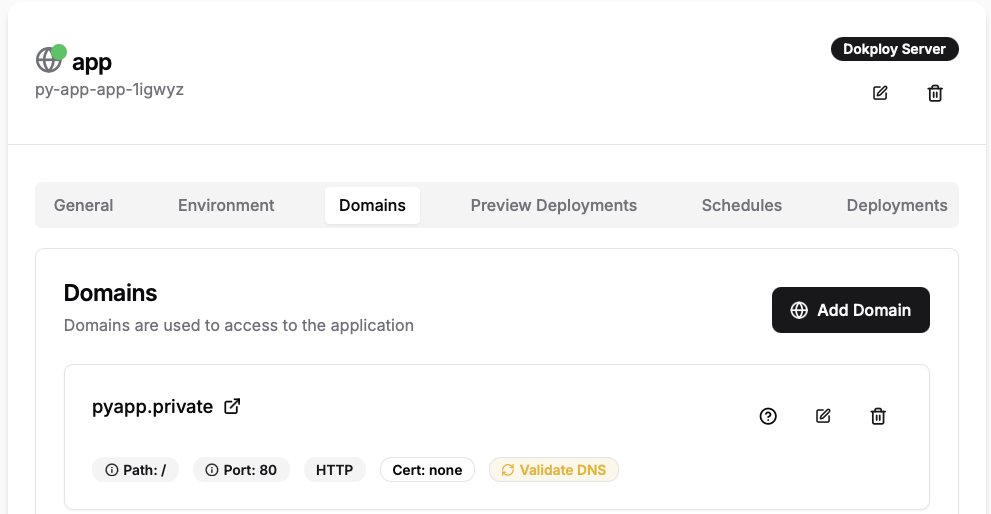991x514 pixels.
Task: Click the HTTP badge
Action: (334, 470)
